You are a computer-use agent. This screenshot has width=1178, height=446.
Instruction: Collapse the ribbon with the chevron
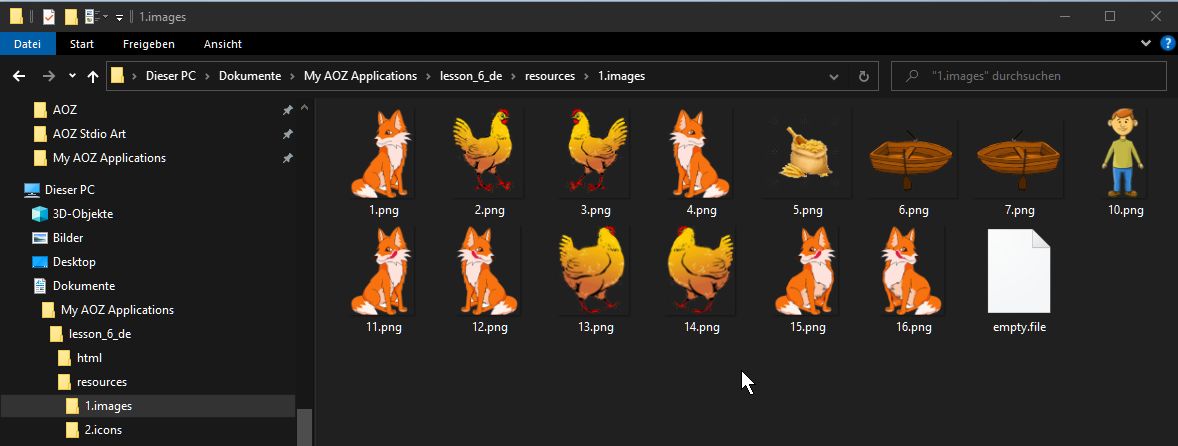1146,44
